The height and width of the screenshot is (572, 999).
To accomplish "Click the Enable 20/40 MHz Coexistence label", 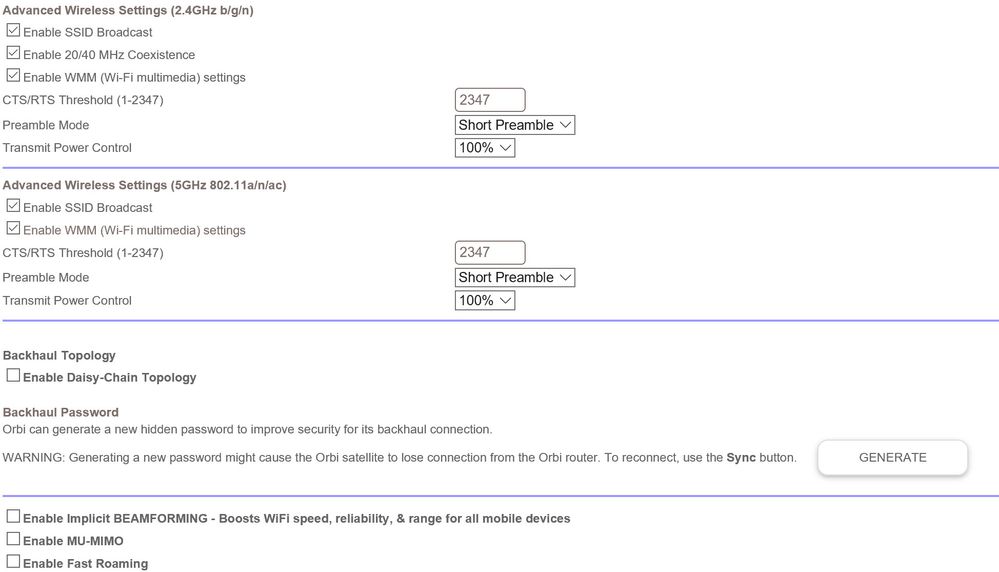I will tap(109, 55).
